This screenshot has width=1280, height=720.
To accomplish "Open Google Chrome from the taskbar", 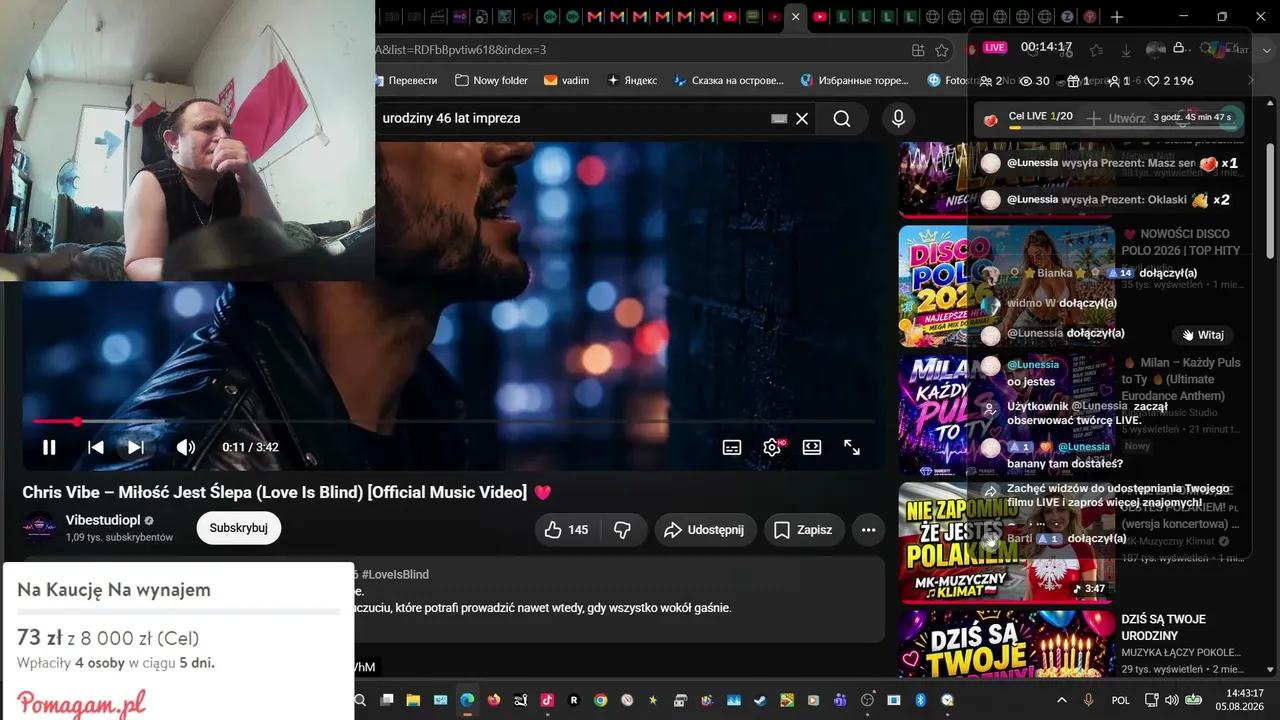I will (600, 700).
